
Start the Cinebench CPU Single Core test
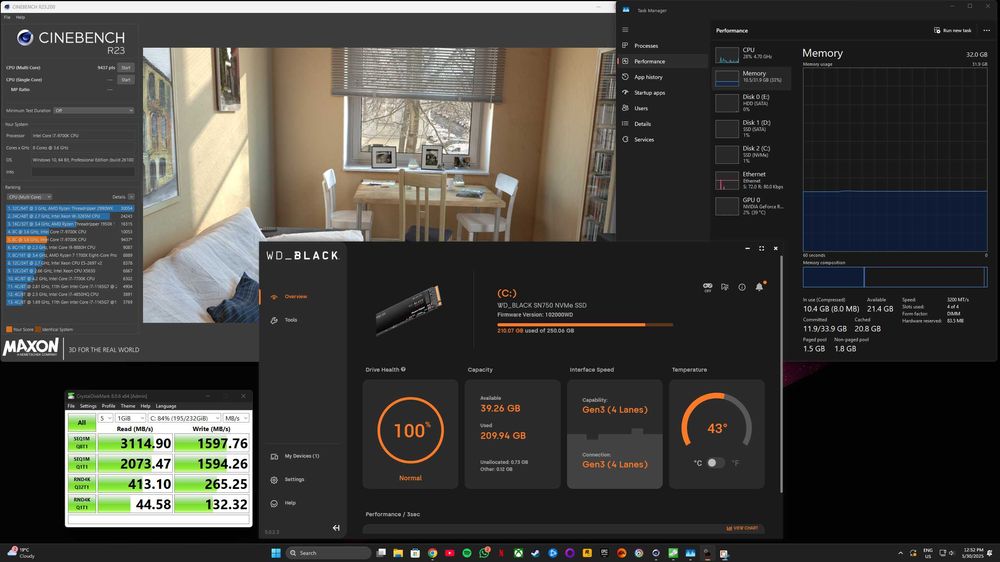click(126, 80)
